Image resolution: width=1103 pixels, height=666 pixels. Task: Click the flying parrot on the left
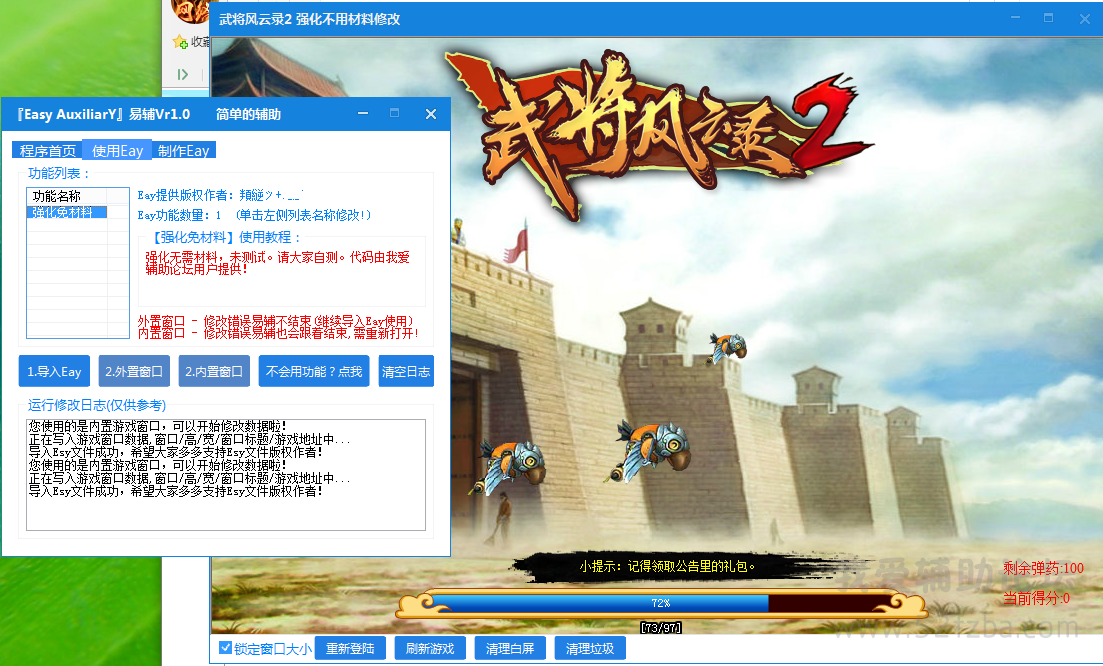click(x=508, y=467)
